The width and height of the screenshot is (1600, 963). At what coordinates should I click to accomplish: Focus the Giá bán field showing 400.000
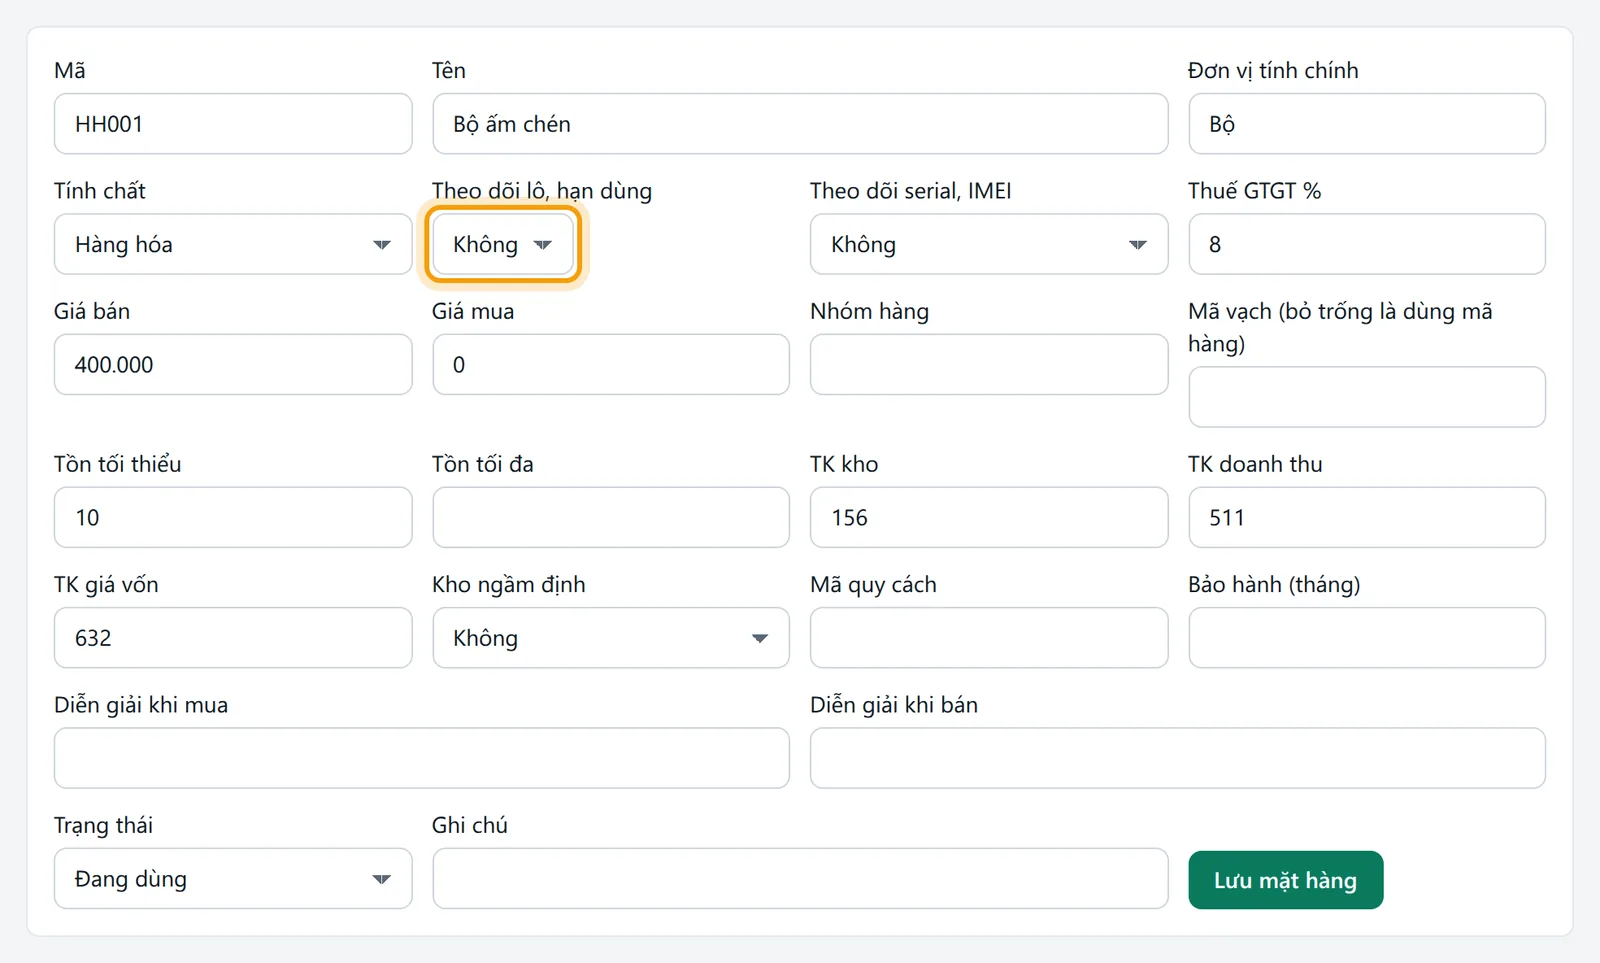[x=233, y=365]
